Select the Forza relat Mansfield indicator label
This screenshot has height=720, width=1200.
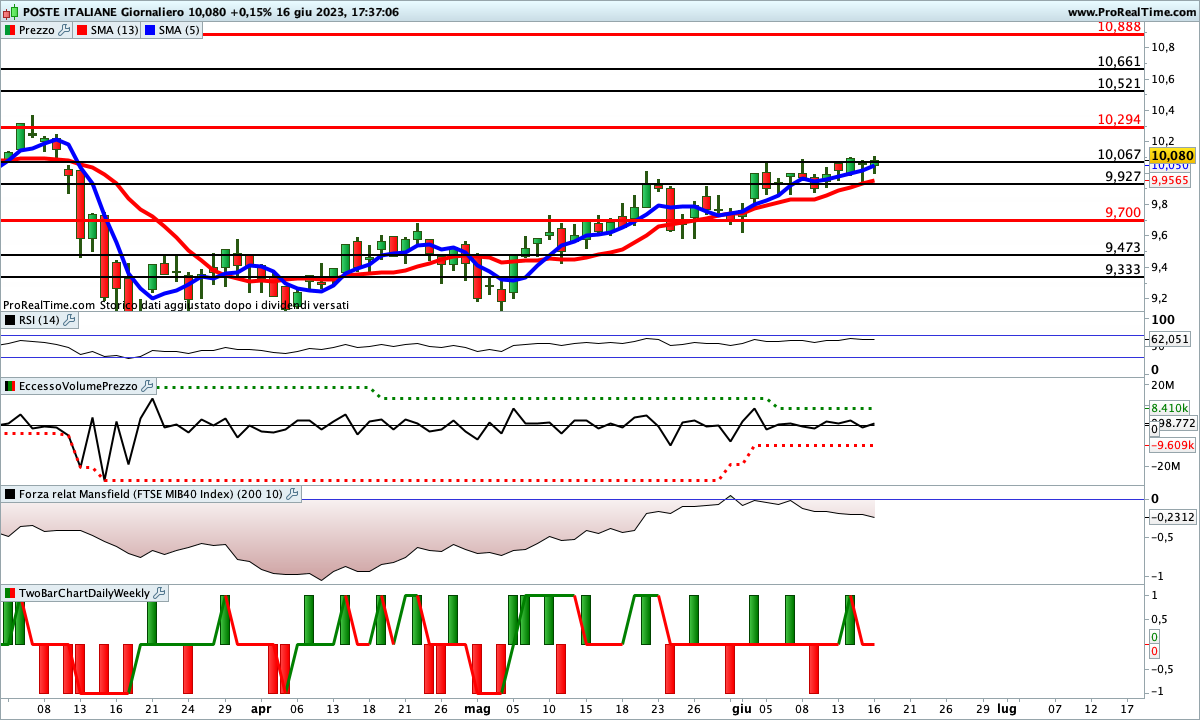click(151, 493)
